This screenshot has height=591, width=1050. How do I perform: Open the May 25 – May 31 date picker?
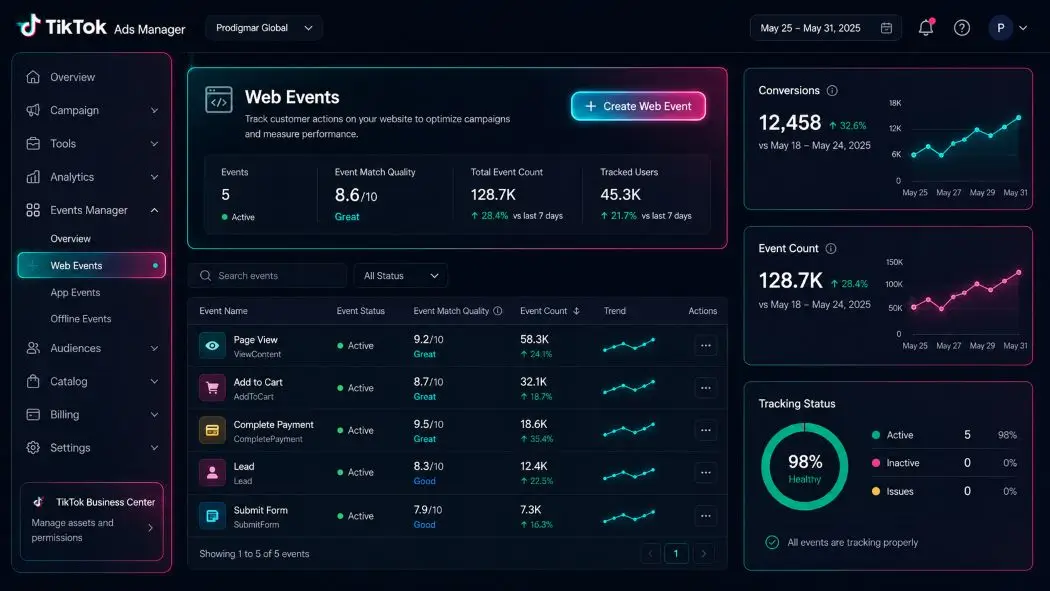pyautogui.click(x=826, y=28)
